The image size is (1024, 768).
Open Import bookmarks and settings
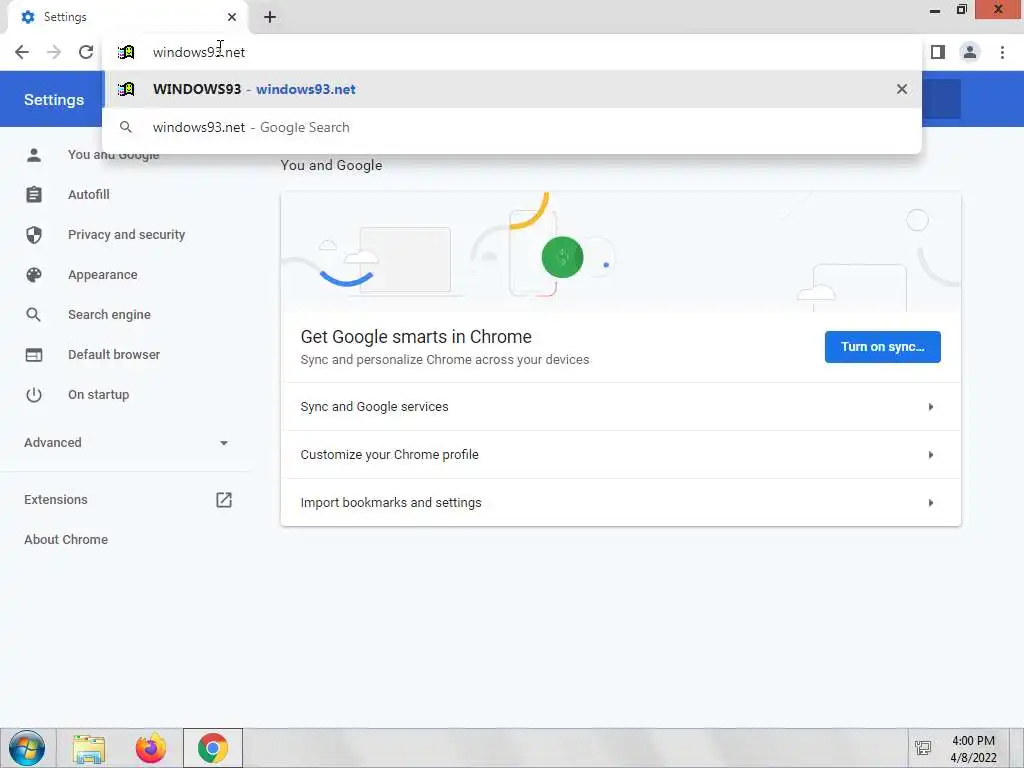click(620, 503)
